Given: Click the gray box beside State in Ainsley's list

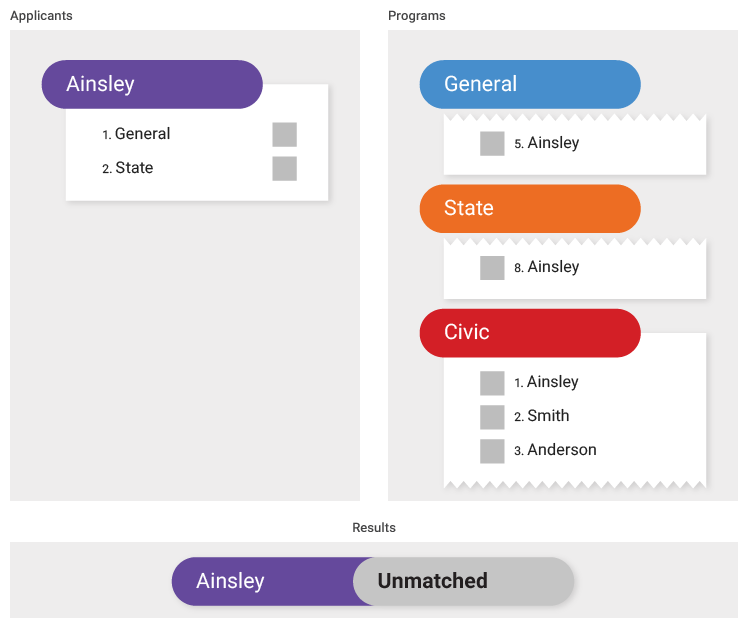Looking at the screenshot, I should pos(284,168).
